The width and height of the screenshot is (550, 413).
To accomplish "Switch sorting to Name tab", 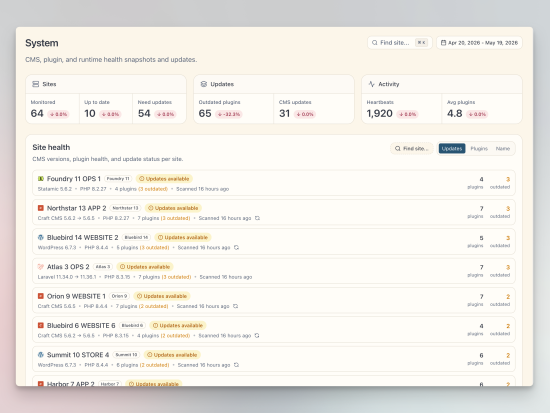I will 503,148.
